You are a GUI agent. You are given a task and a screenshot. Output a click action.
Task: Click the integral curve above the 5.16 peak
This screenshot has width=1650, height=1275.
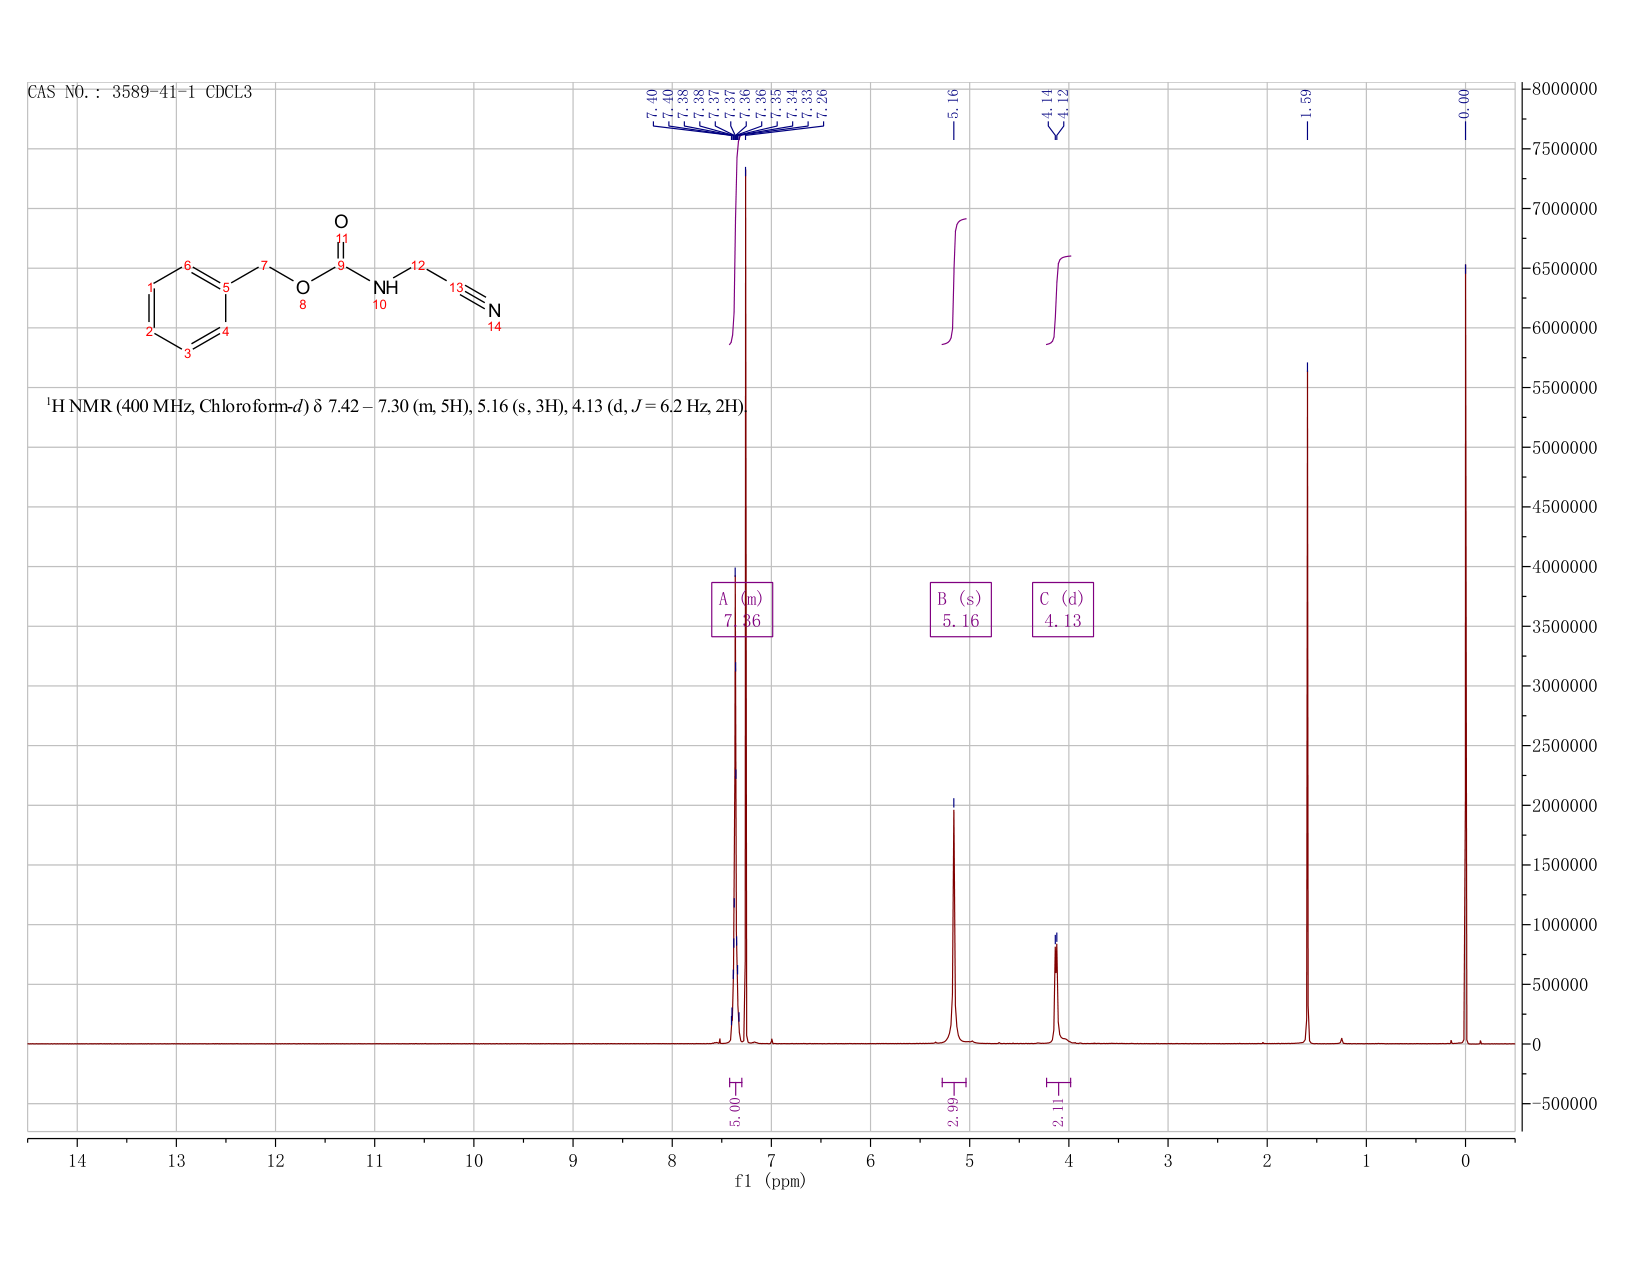954,281
